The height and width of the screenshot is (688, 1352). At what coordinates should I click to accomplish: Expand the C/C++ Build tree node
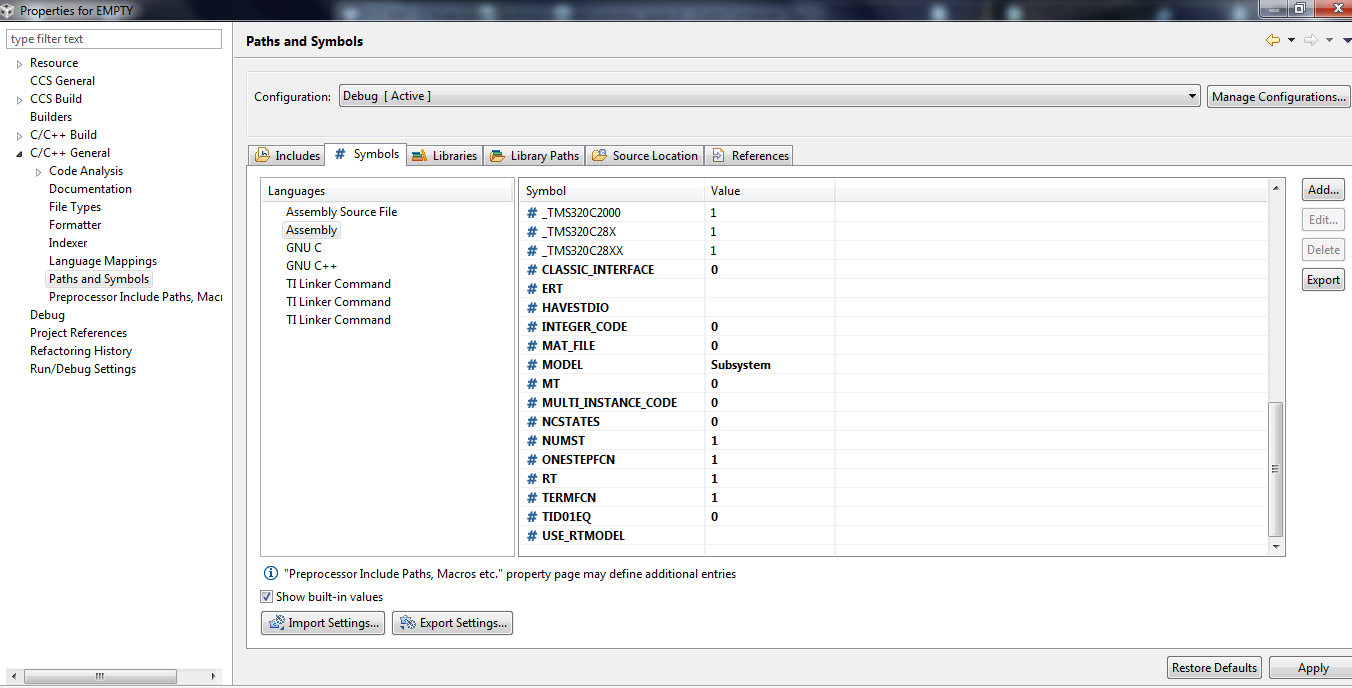(19, 136)
